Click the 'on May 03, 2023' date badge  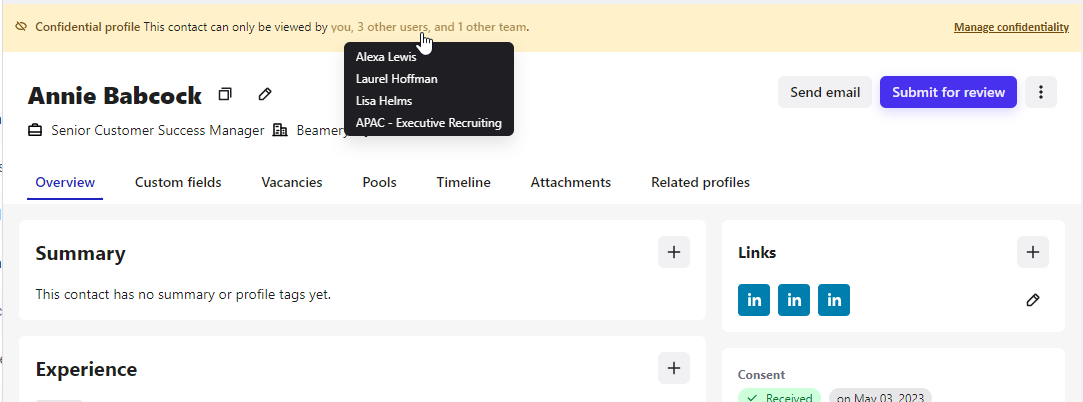coord(880,396)
